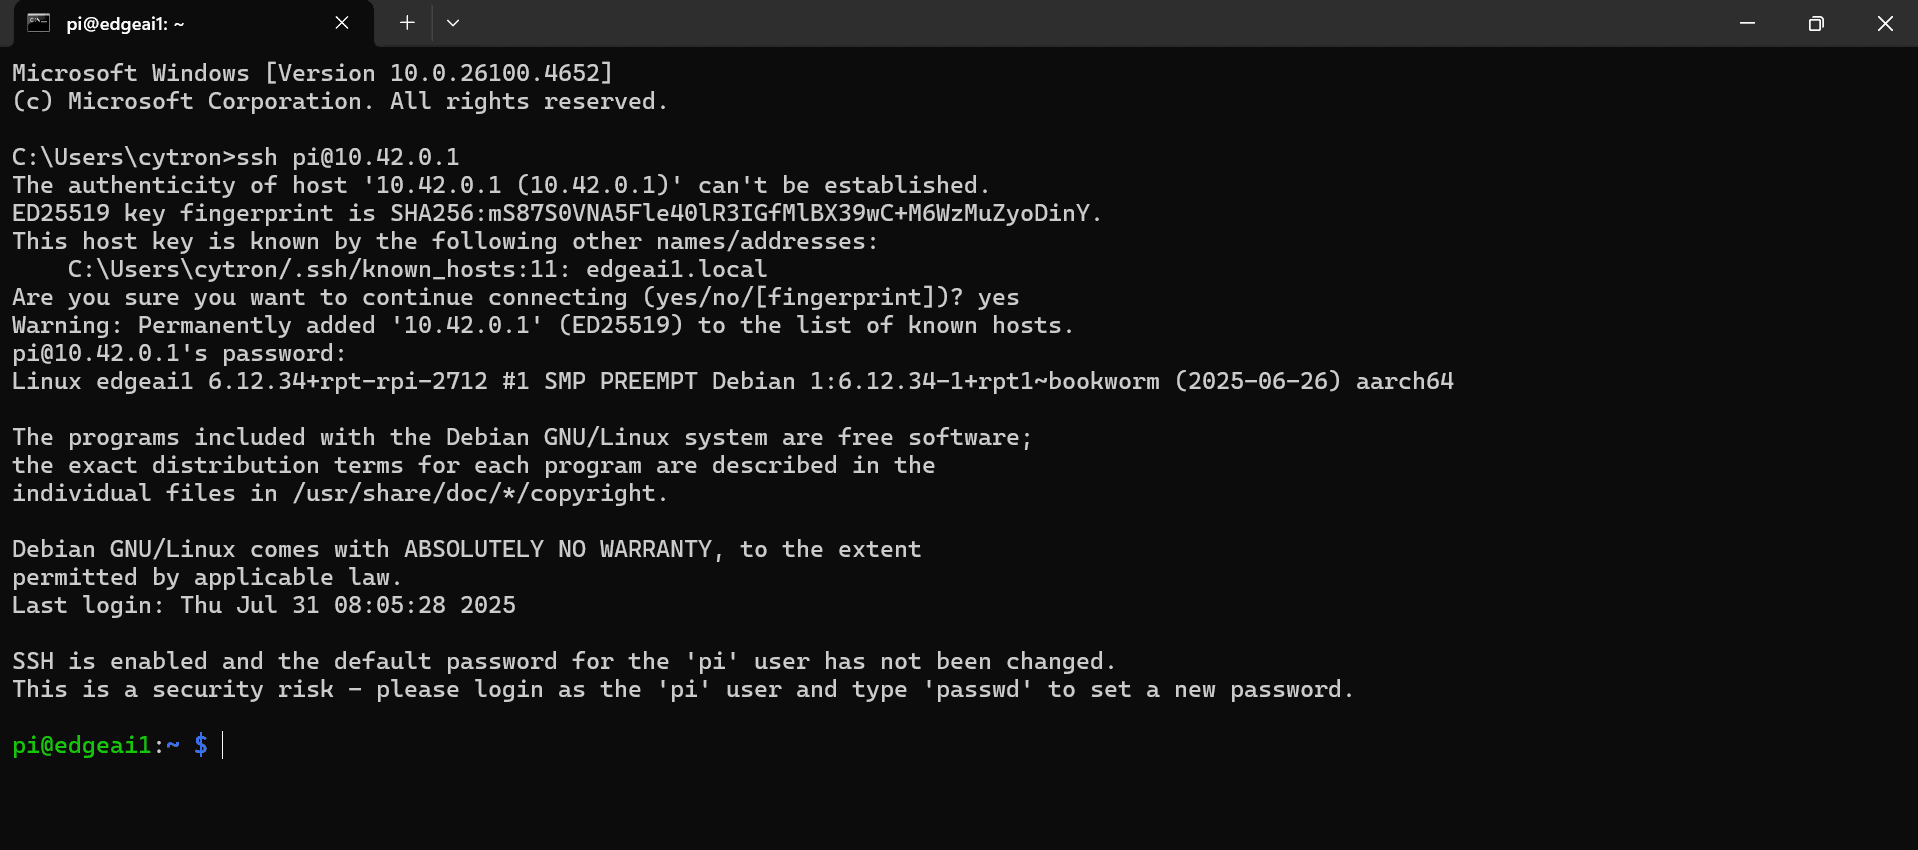Click the Microsoft Windows version header line
This screenshot has width=1918, height=850.
[x=310, y=72]
